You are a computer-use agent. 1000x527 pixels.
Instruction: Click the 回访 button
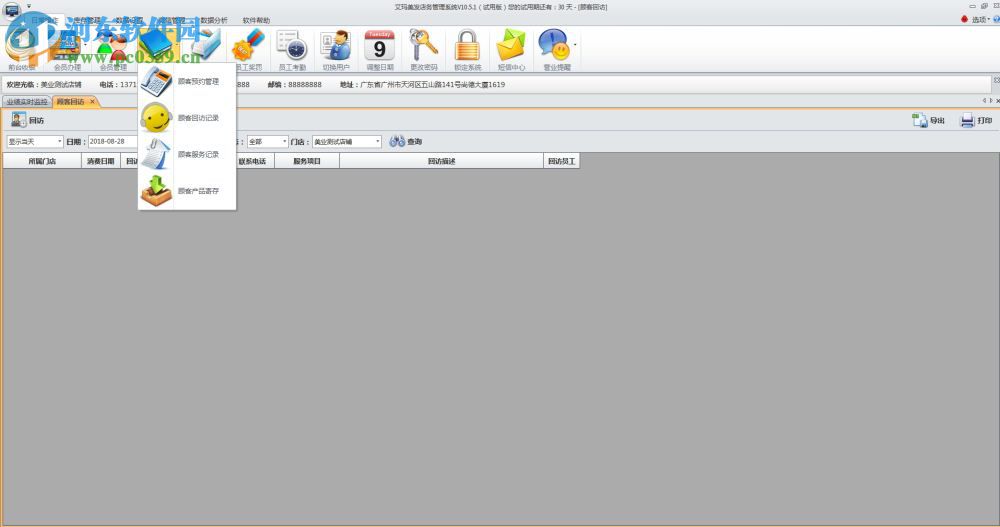click(x=27, y=120)
